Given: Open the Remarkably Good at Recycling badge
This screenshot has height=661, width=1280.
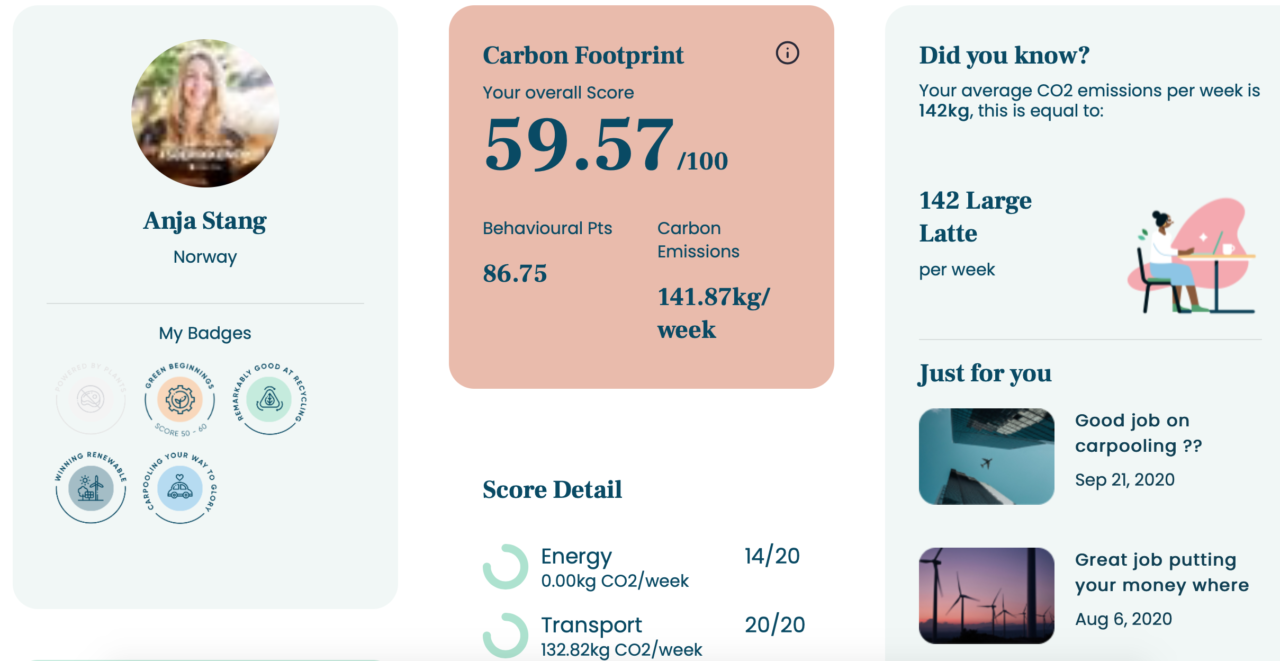Looking at the screenshot, I should (269, 401).
